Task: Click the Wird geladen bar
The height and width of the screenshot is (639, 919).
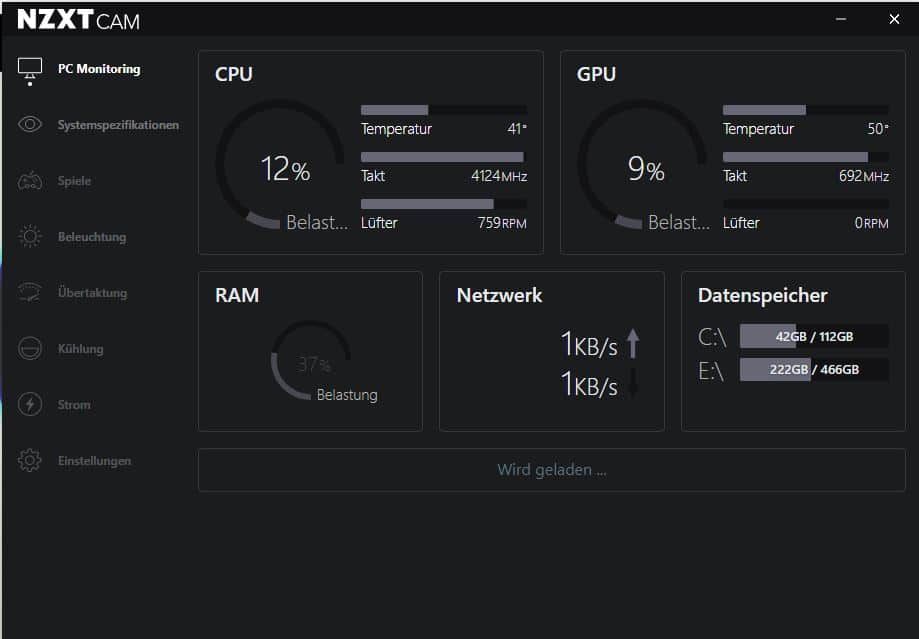Action: (551, 470)
